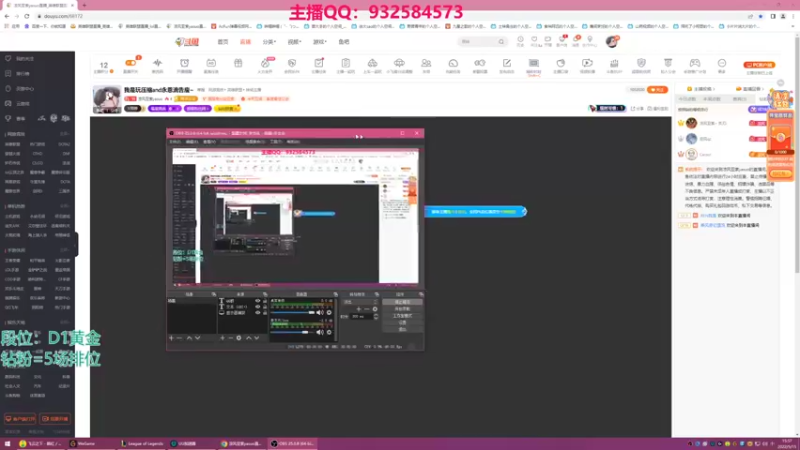
Task: Click the OBS Scenes panel add (+) button
Action: point(171,338)
